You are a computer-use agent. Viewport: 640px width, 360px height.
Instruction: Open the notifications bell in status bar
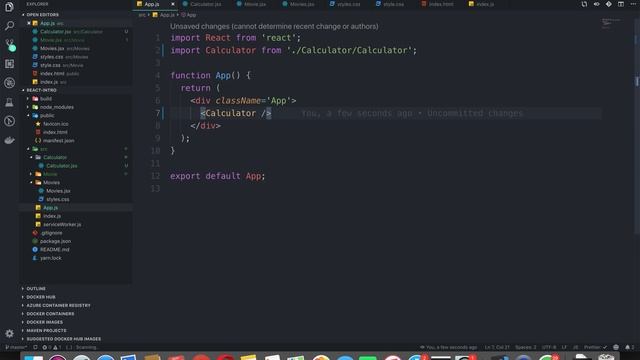(629, 347)
